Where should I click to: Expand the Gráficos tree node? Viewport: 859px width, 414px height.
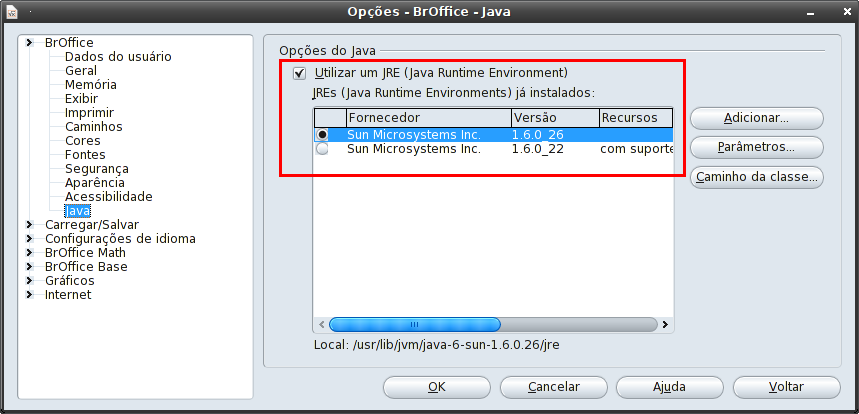[x=30, y=280]
